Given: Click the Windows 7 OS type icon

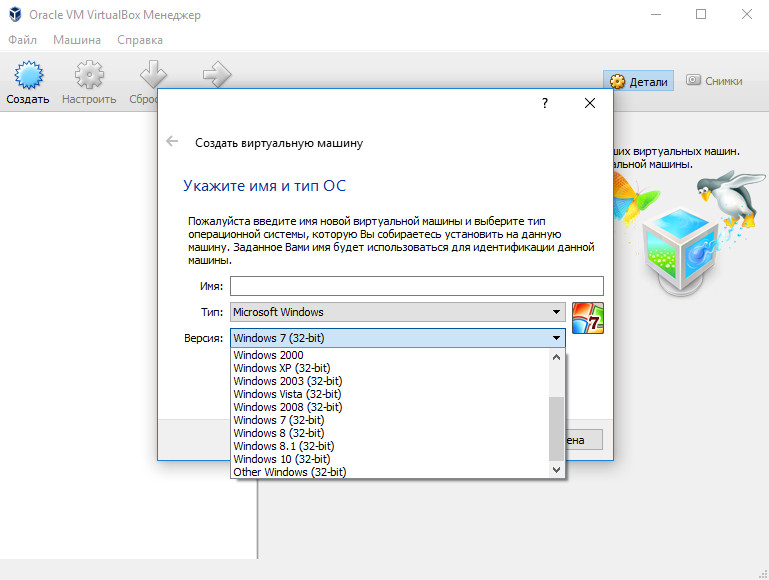Looking at the screenshot, I should point(588,318).
